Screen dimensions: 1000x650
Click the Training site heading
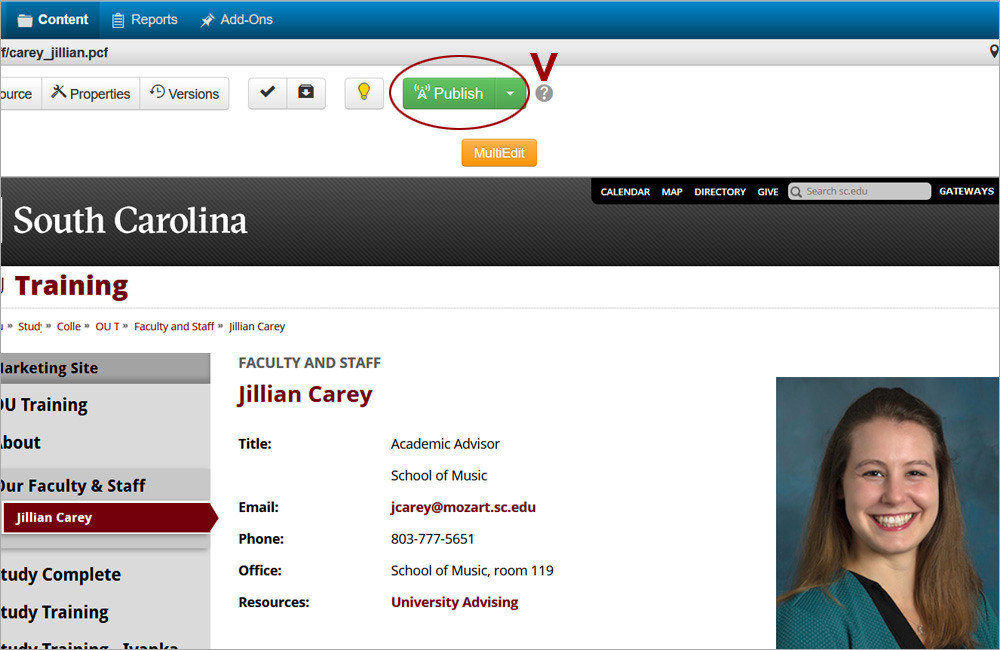point(71,286)
